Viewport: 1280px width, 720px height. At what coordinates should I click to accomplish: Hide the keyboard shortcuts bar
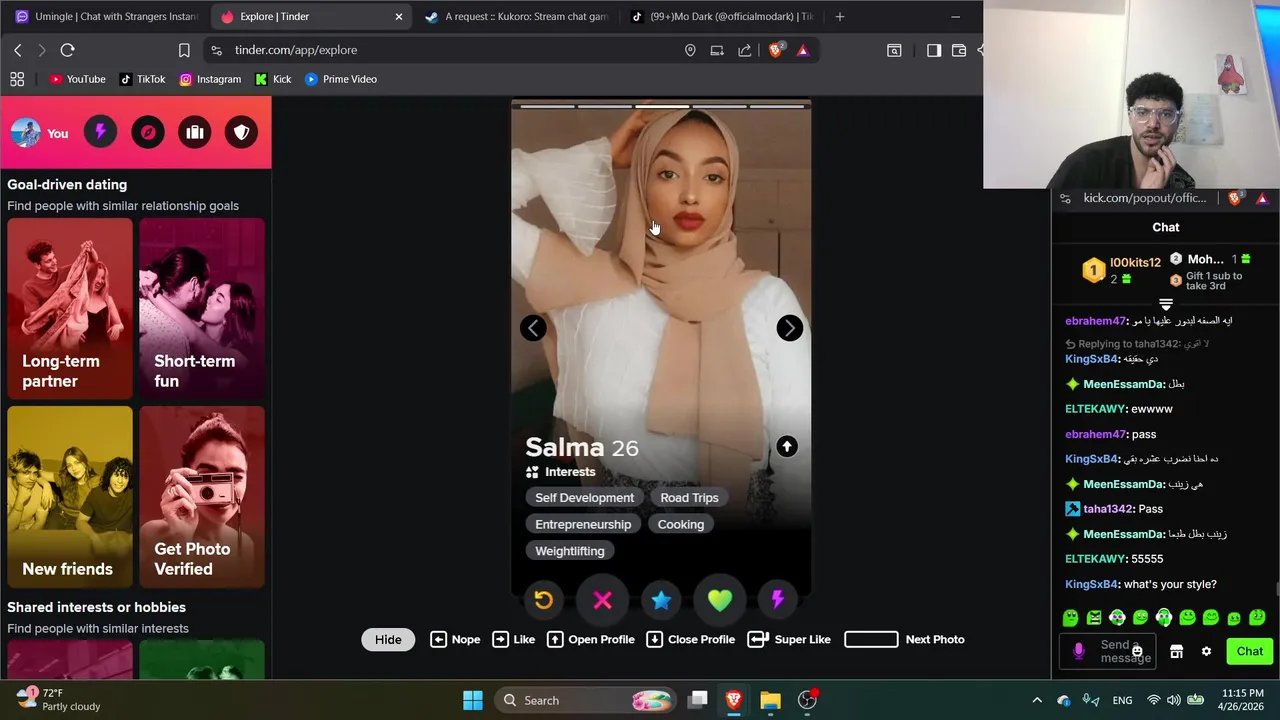[x=388, y=640]
